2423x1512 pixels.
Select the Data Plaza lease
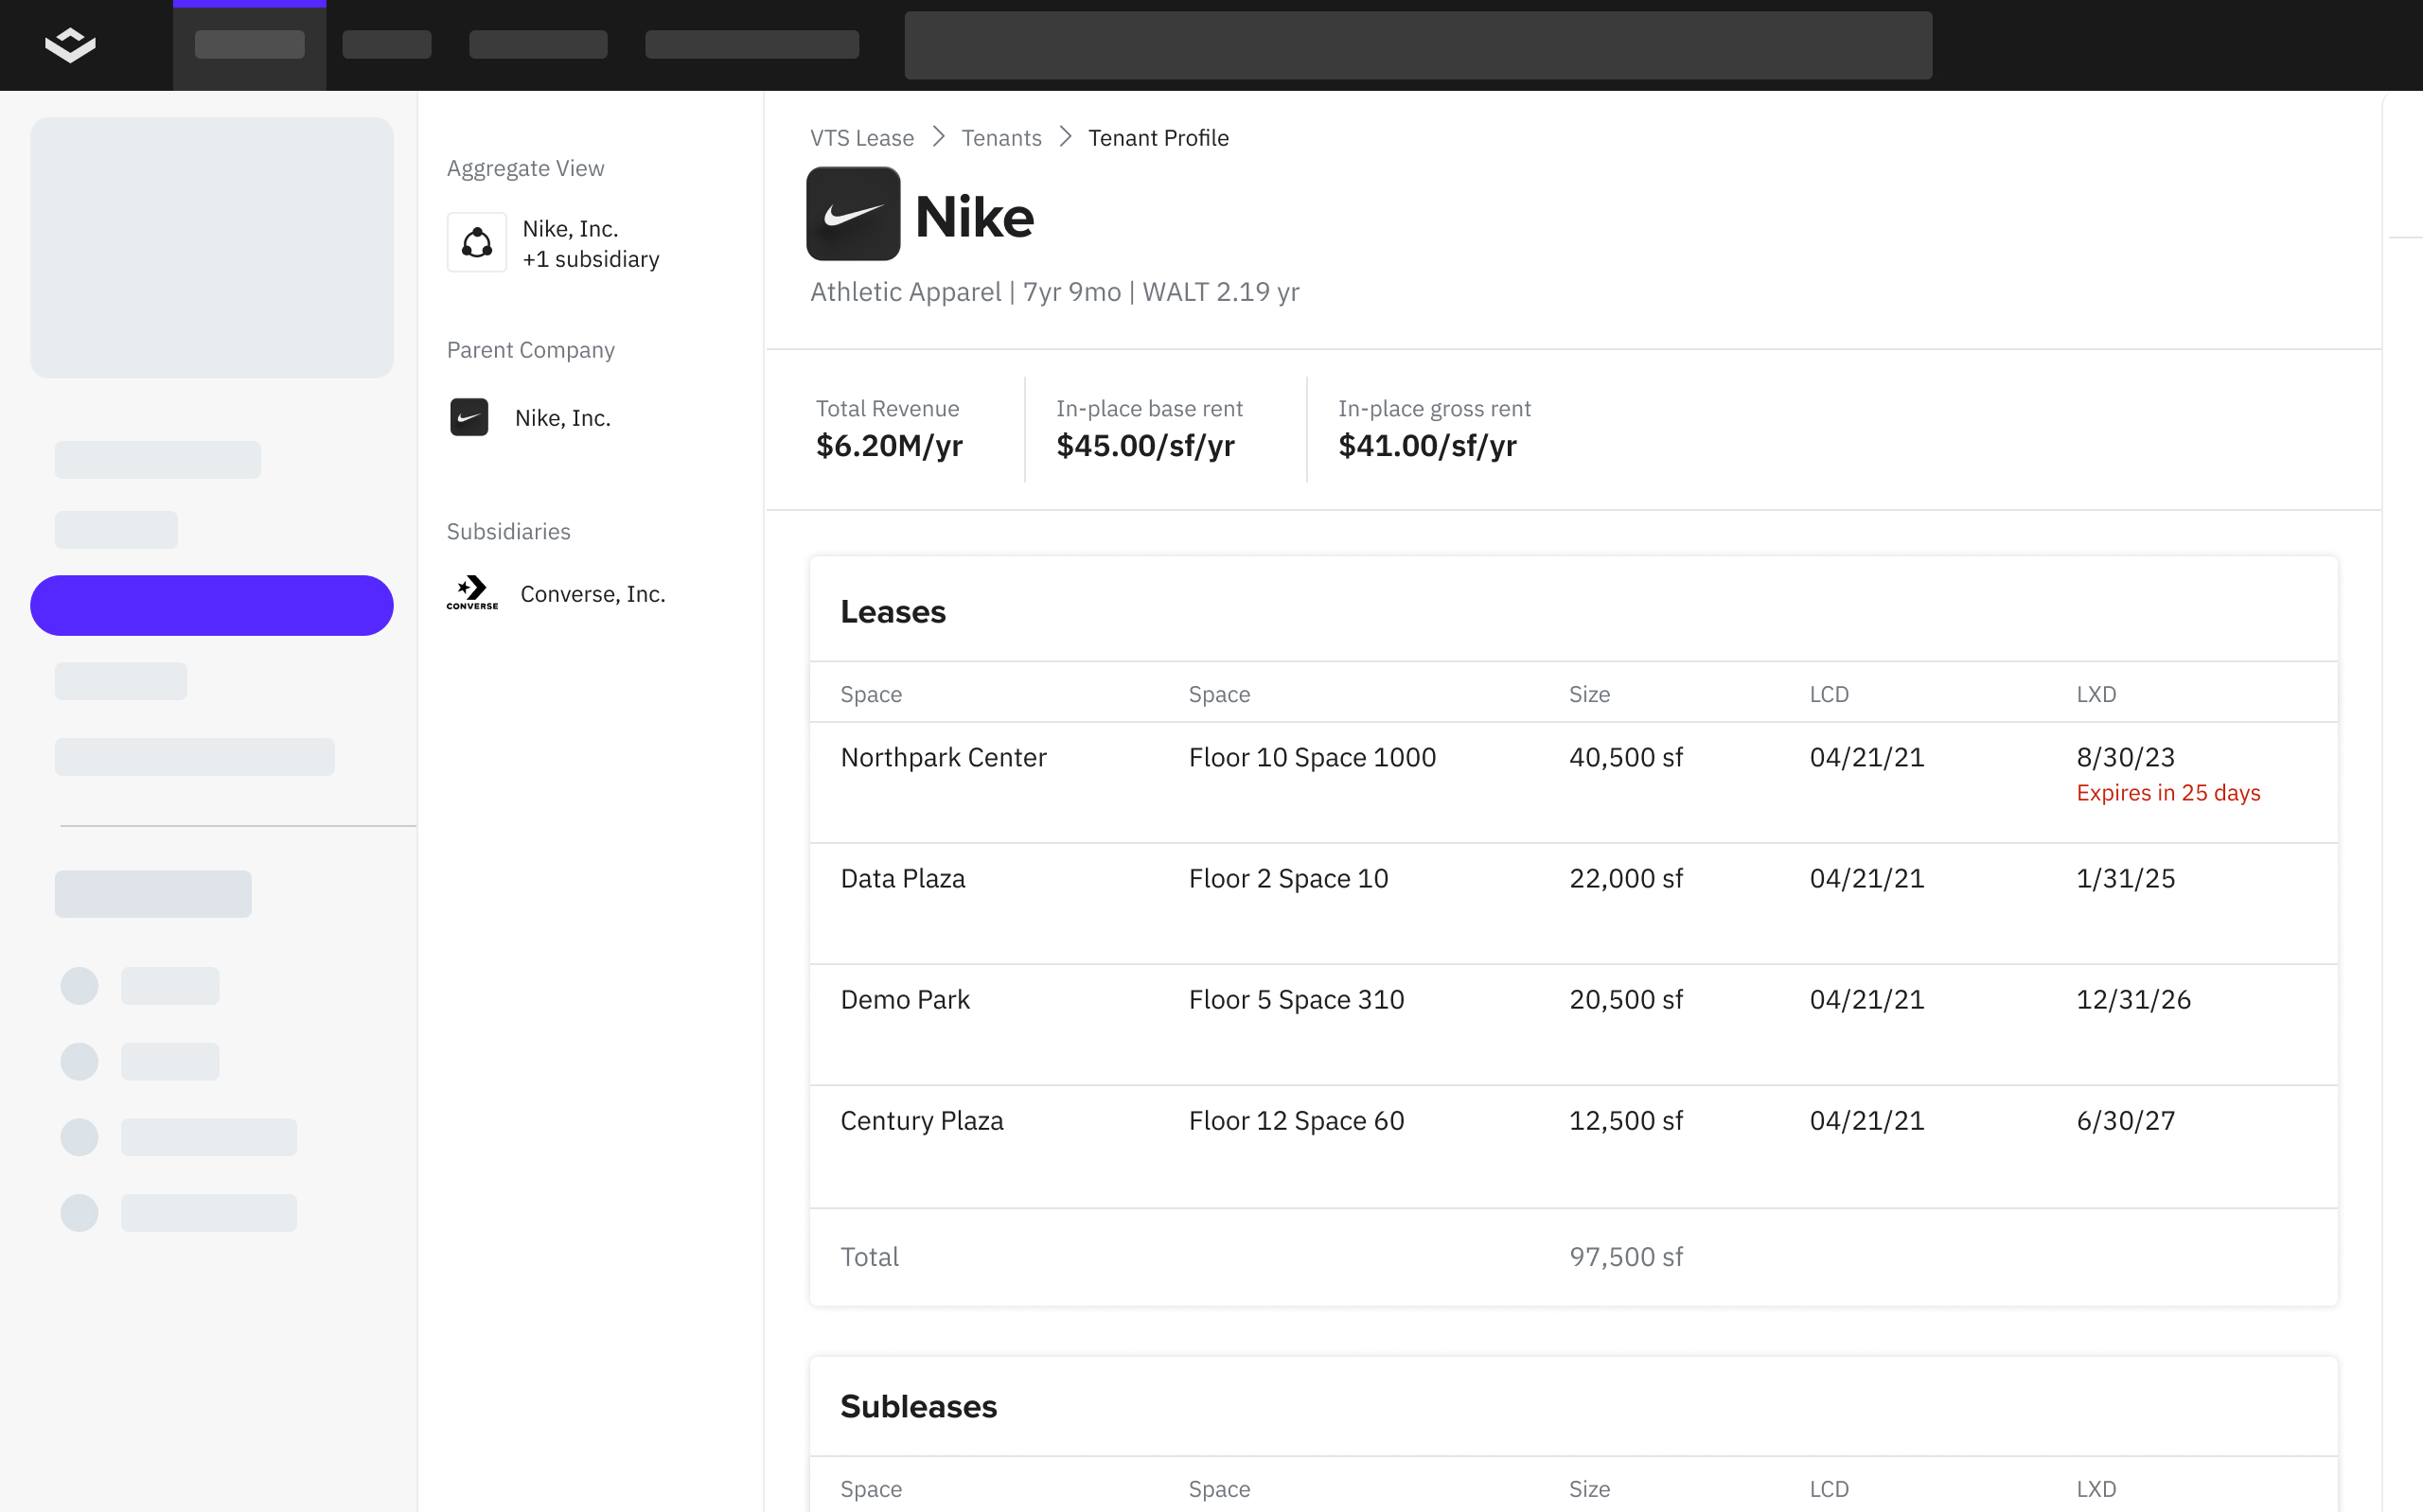coord(1573,904)
